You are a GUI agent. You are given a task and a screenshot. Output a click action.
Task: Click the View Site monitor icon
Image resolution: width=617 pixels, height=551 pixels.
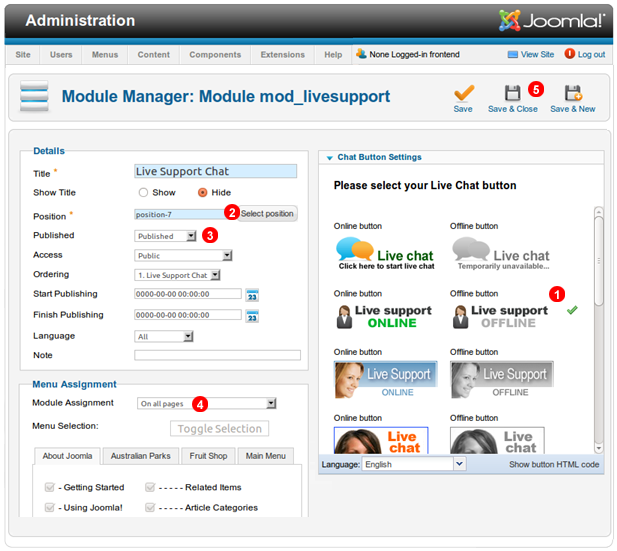click(x=512, y=55)
